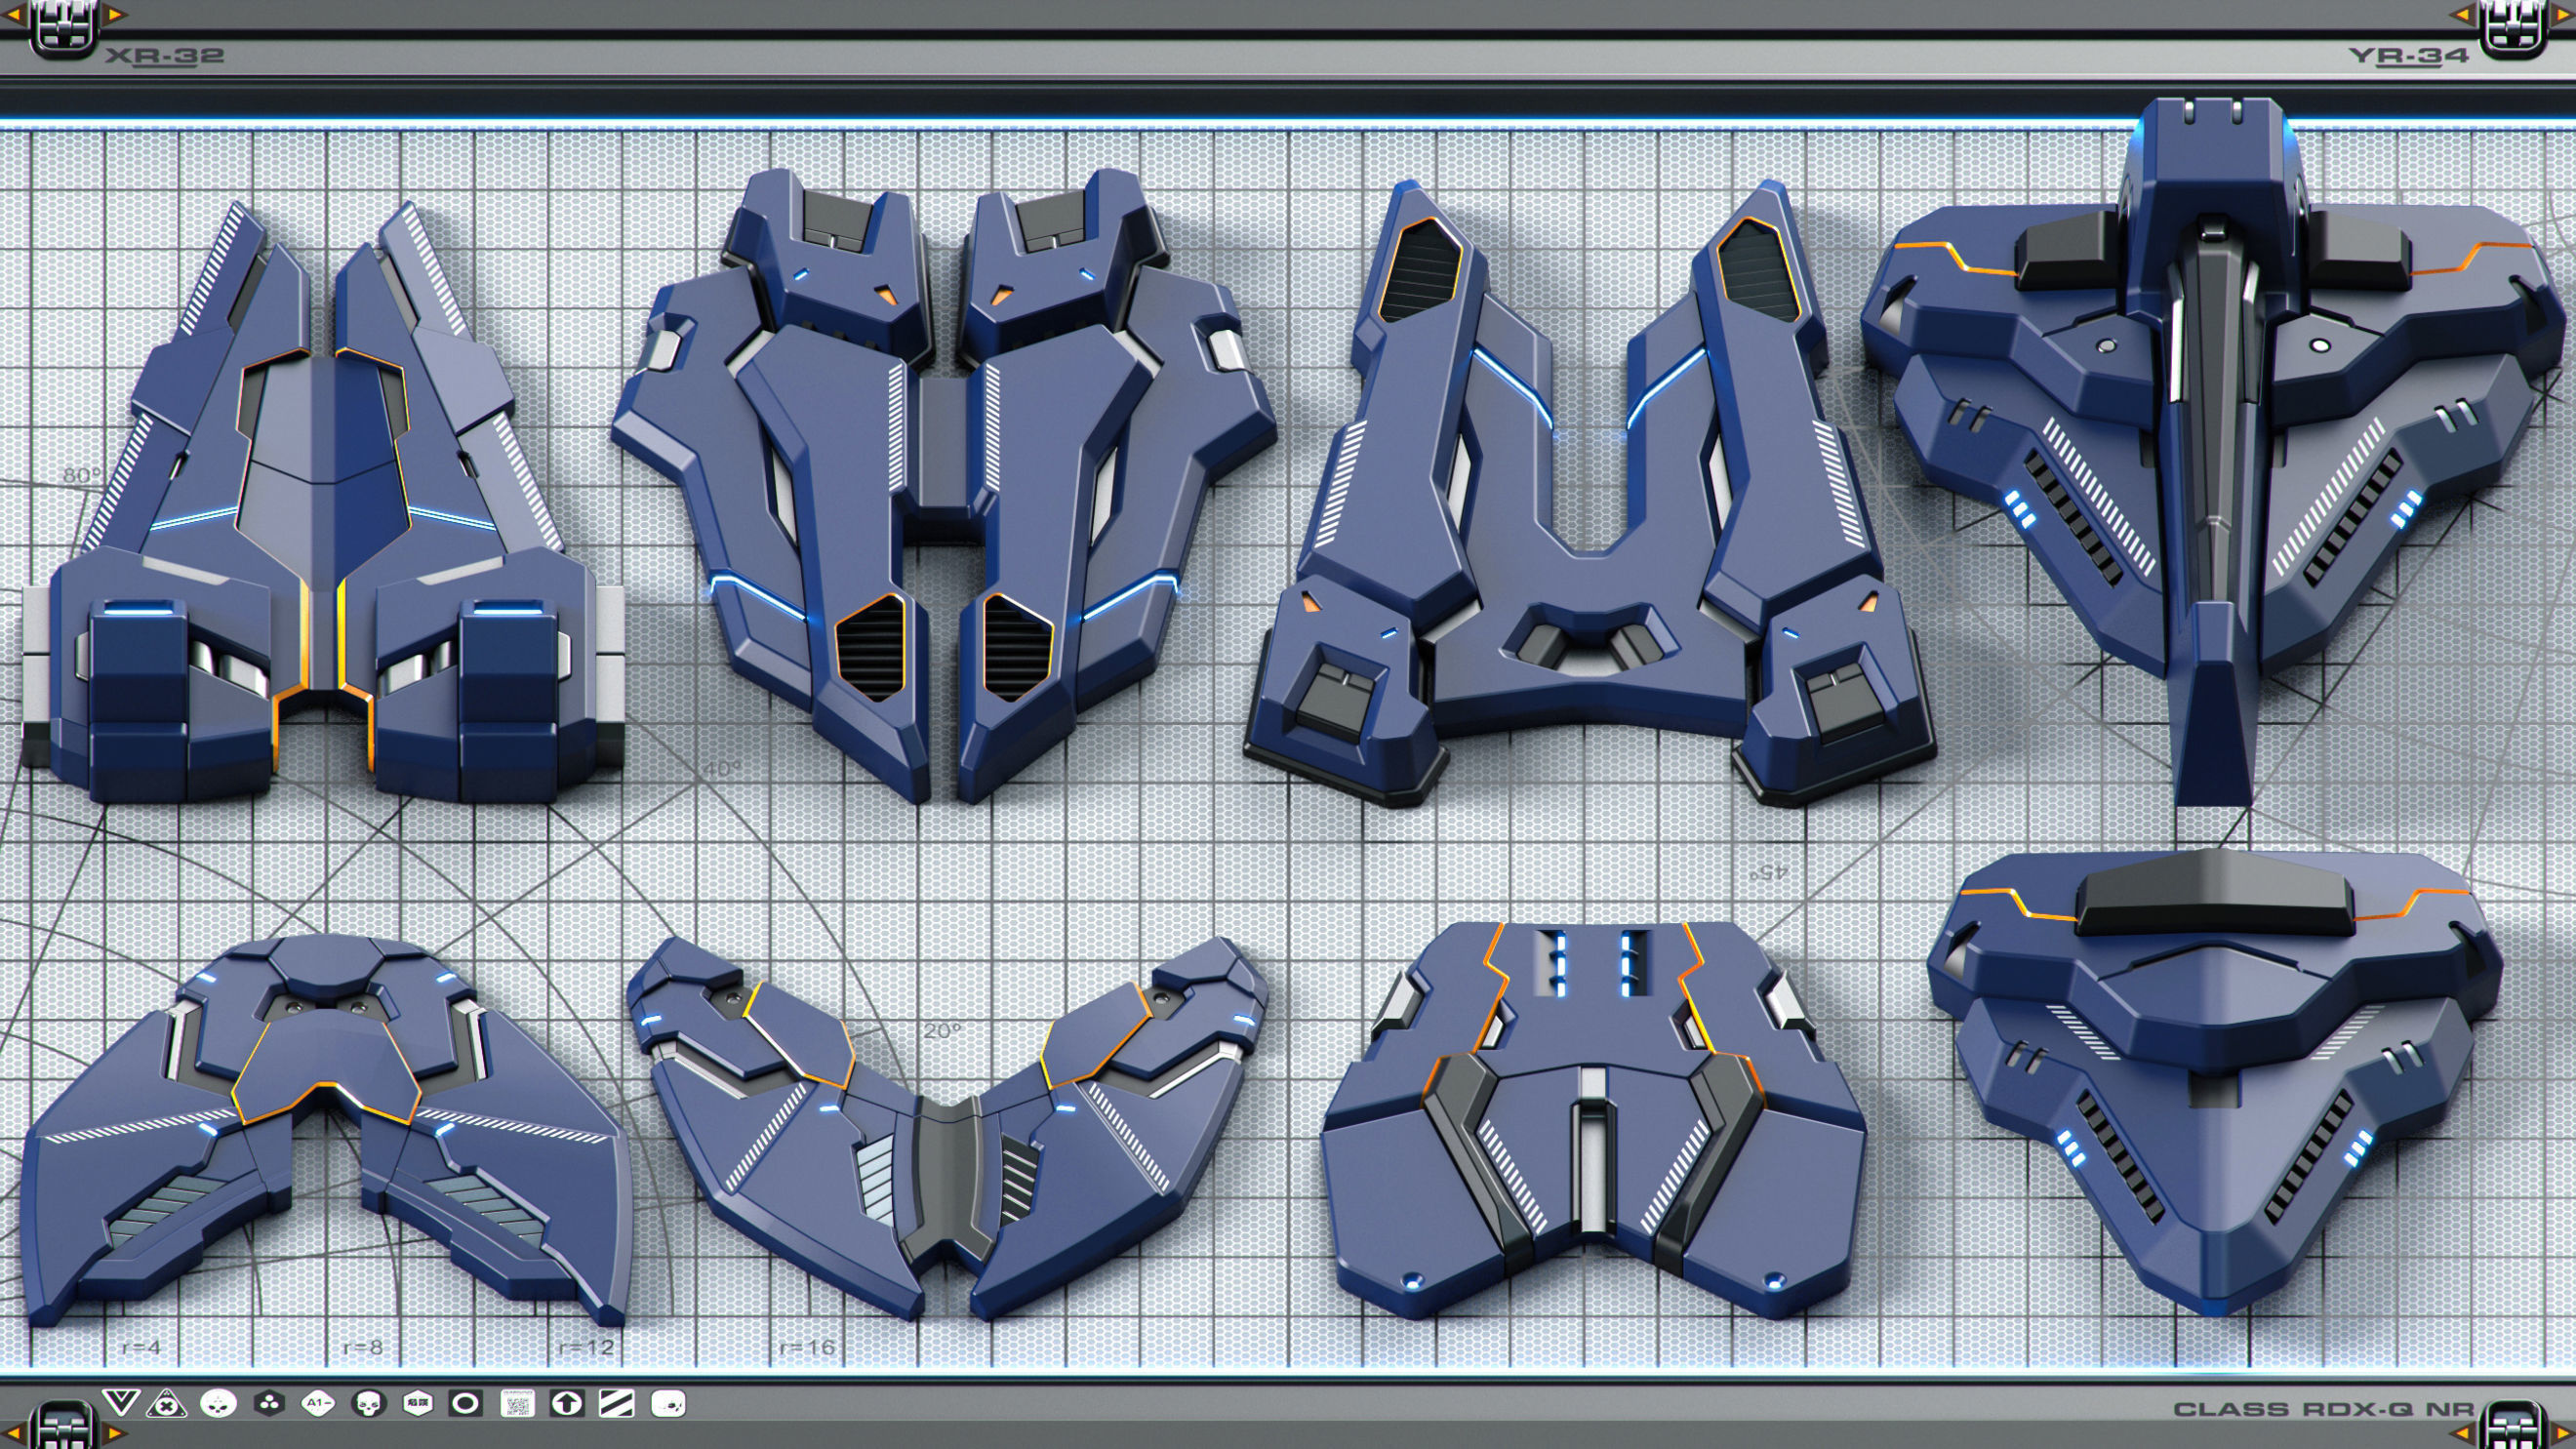The image size is (2576, 1449).
Task: Click the CLASS RDX-Q NR label
Action: point(2323,1410)
